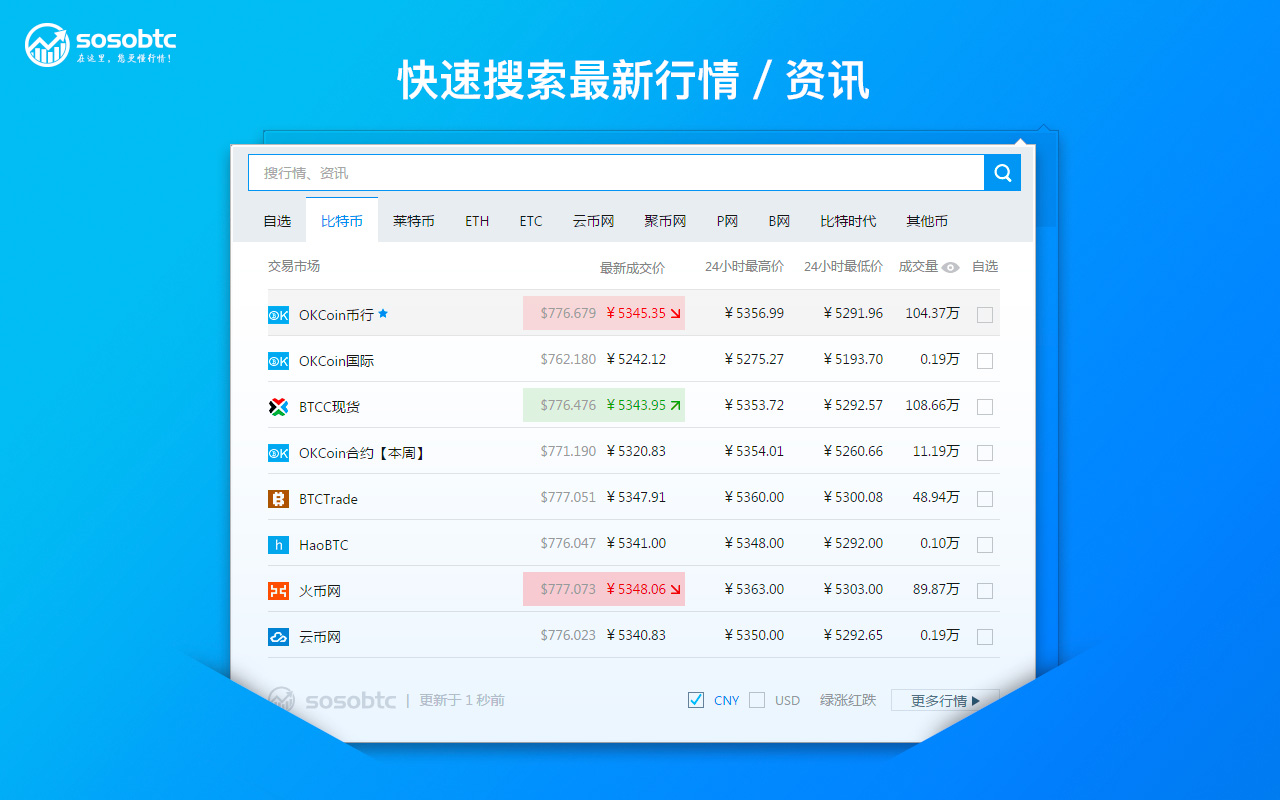Click the green up arrow in BTCC现货 price
The width and height of the screenshot is (1280, 800).
[675, 406]
